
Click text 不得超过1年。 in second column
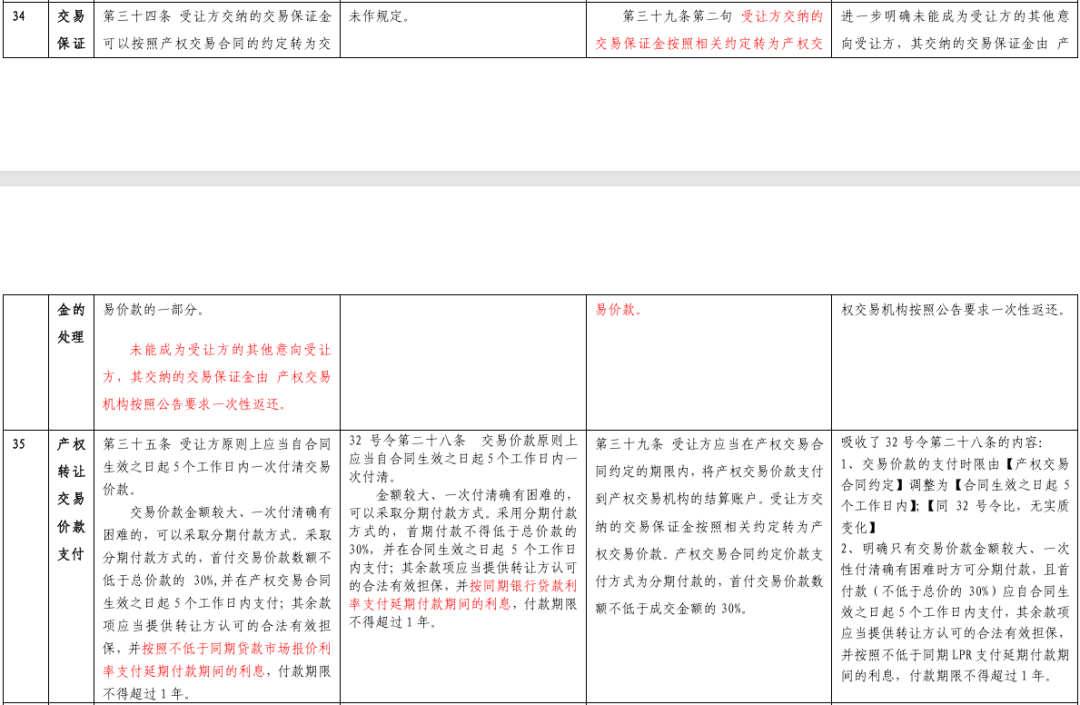[392, 622]
